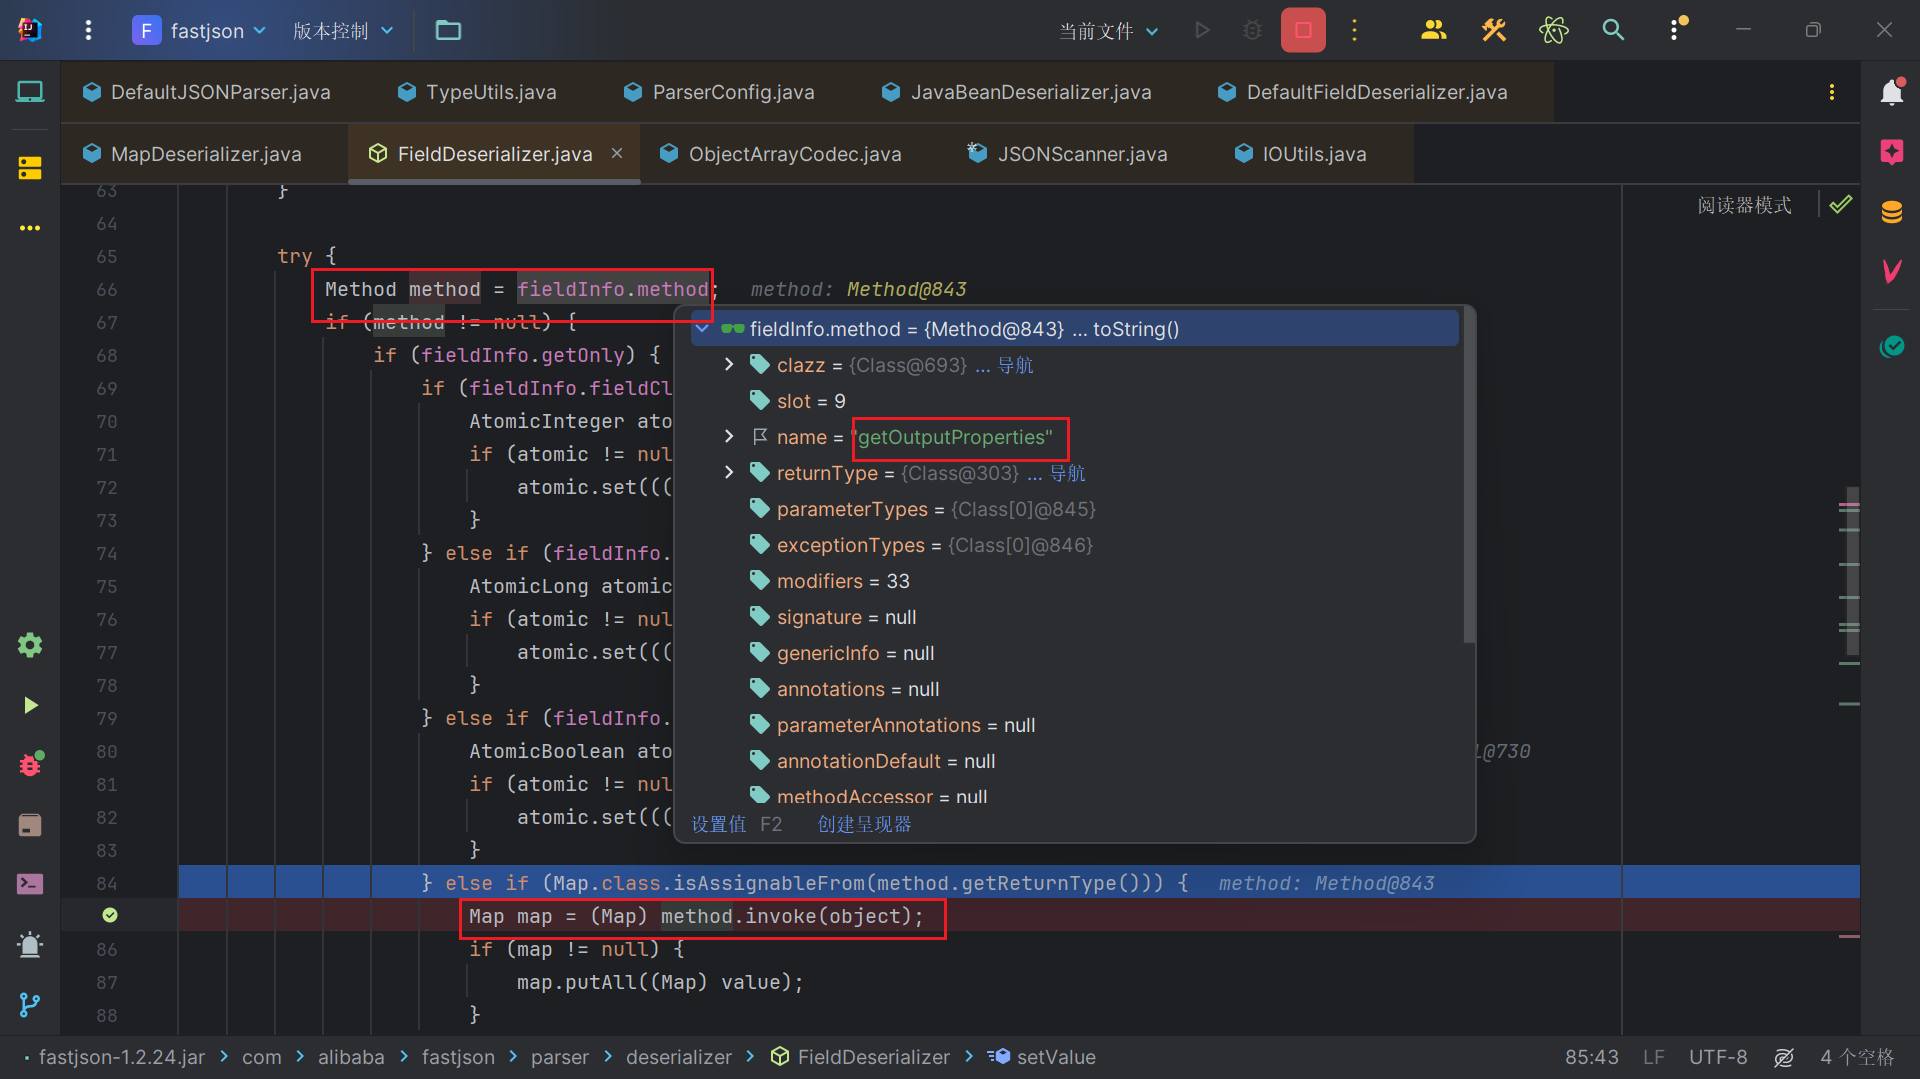Viewport: 1920px width, 1079px height.
Task: Select the modifiers = 33 row
Action: [1075, 581]
